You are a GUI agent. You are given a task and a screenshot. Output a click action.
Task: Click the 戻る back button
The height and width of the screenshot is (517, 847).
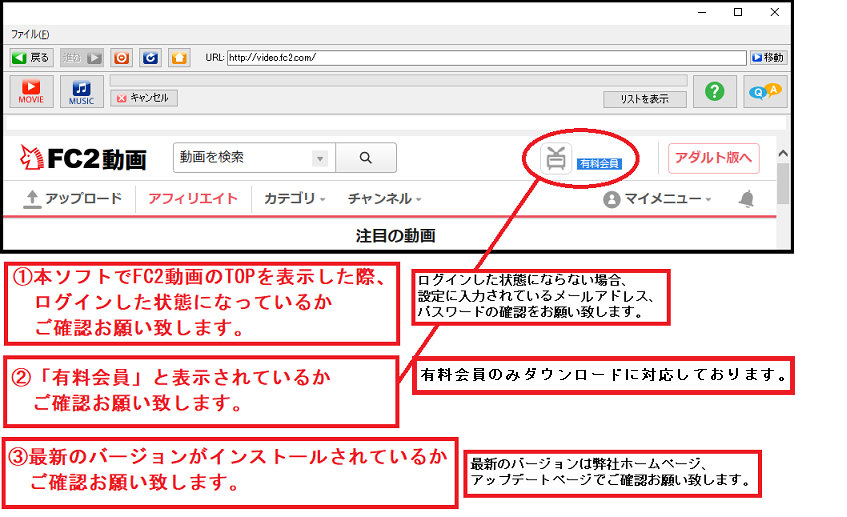pyautogui.click(x=31, y=57)
